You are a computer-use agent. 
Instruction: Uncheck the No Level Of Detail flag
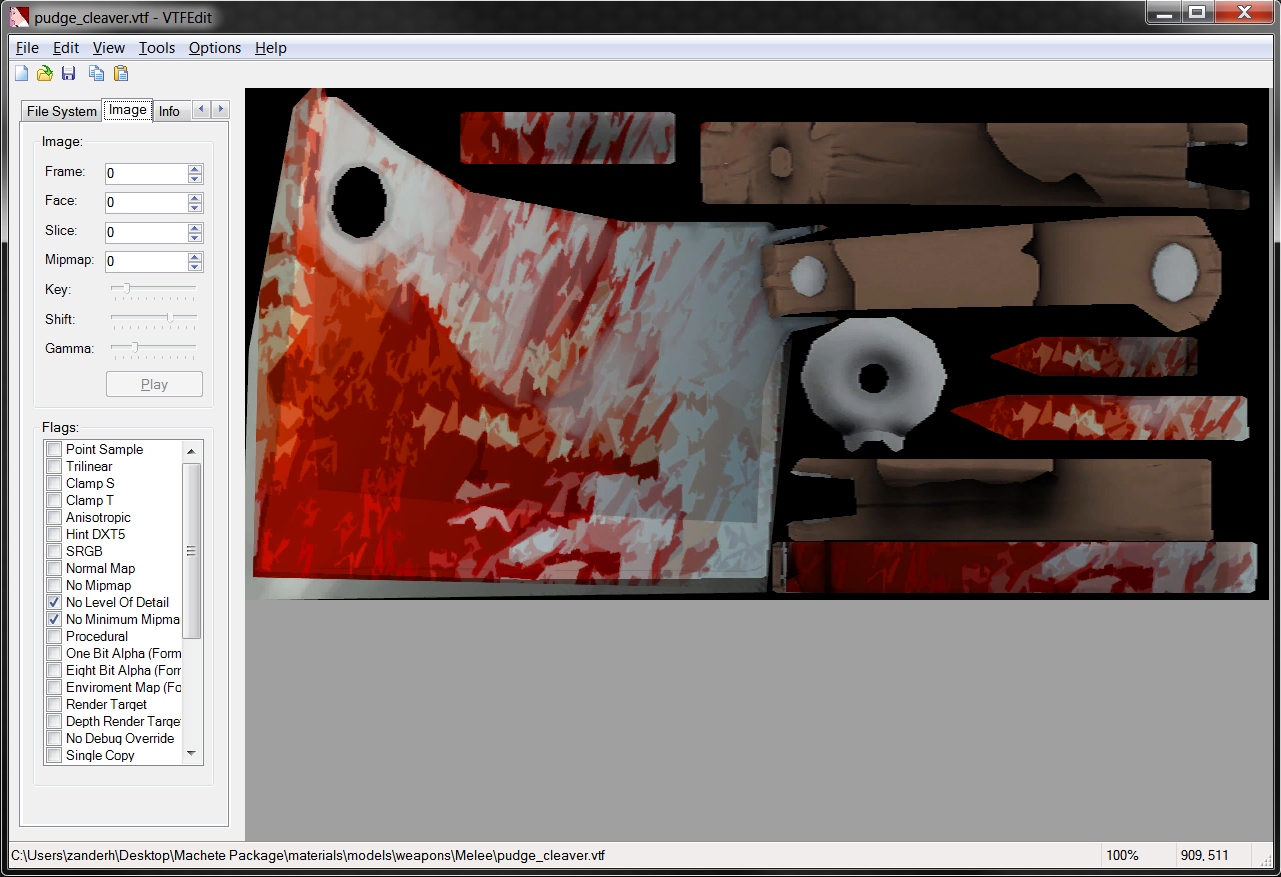[54, 603]
